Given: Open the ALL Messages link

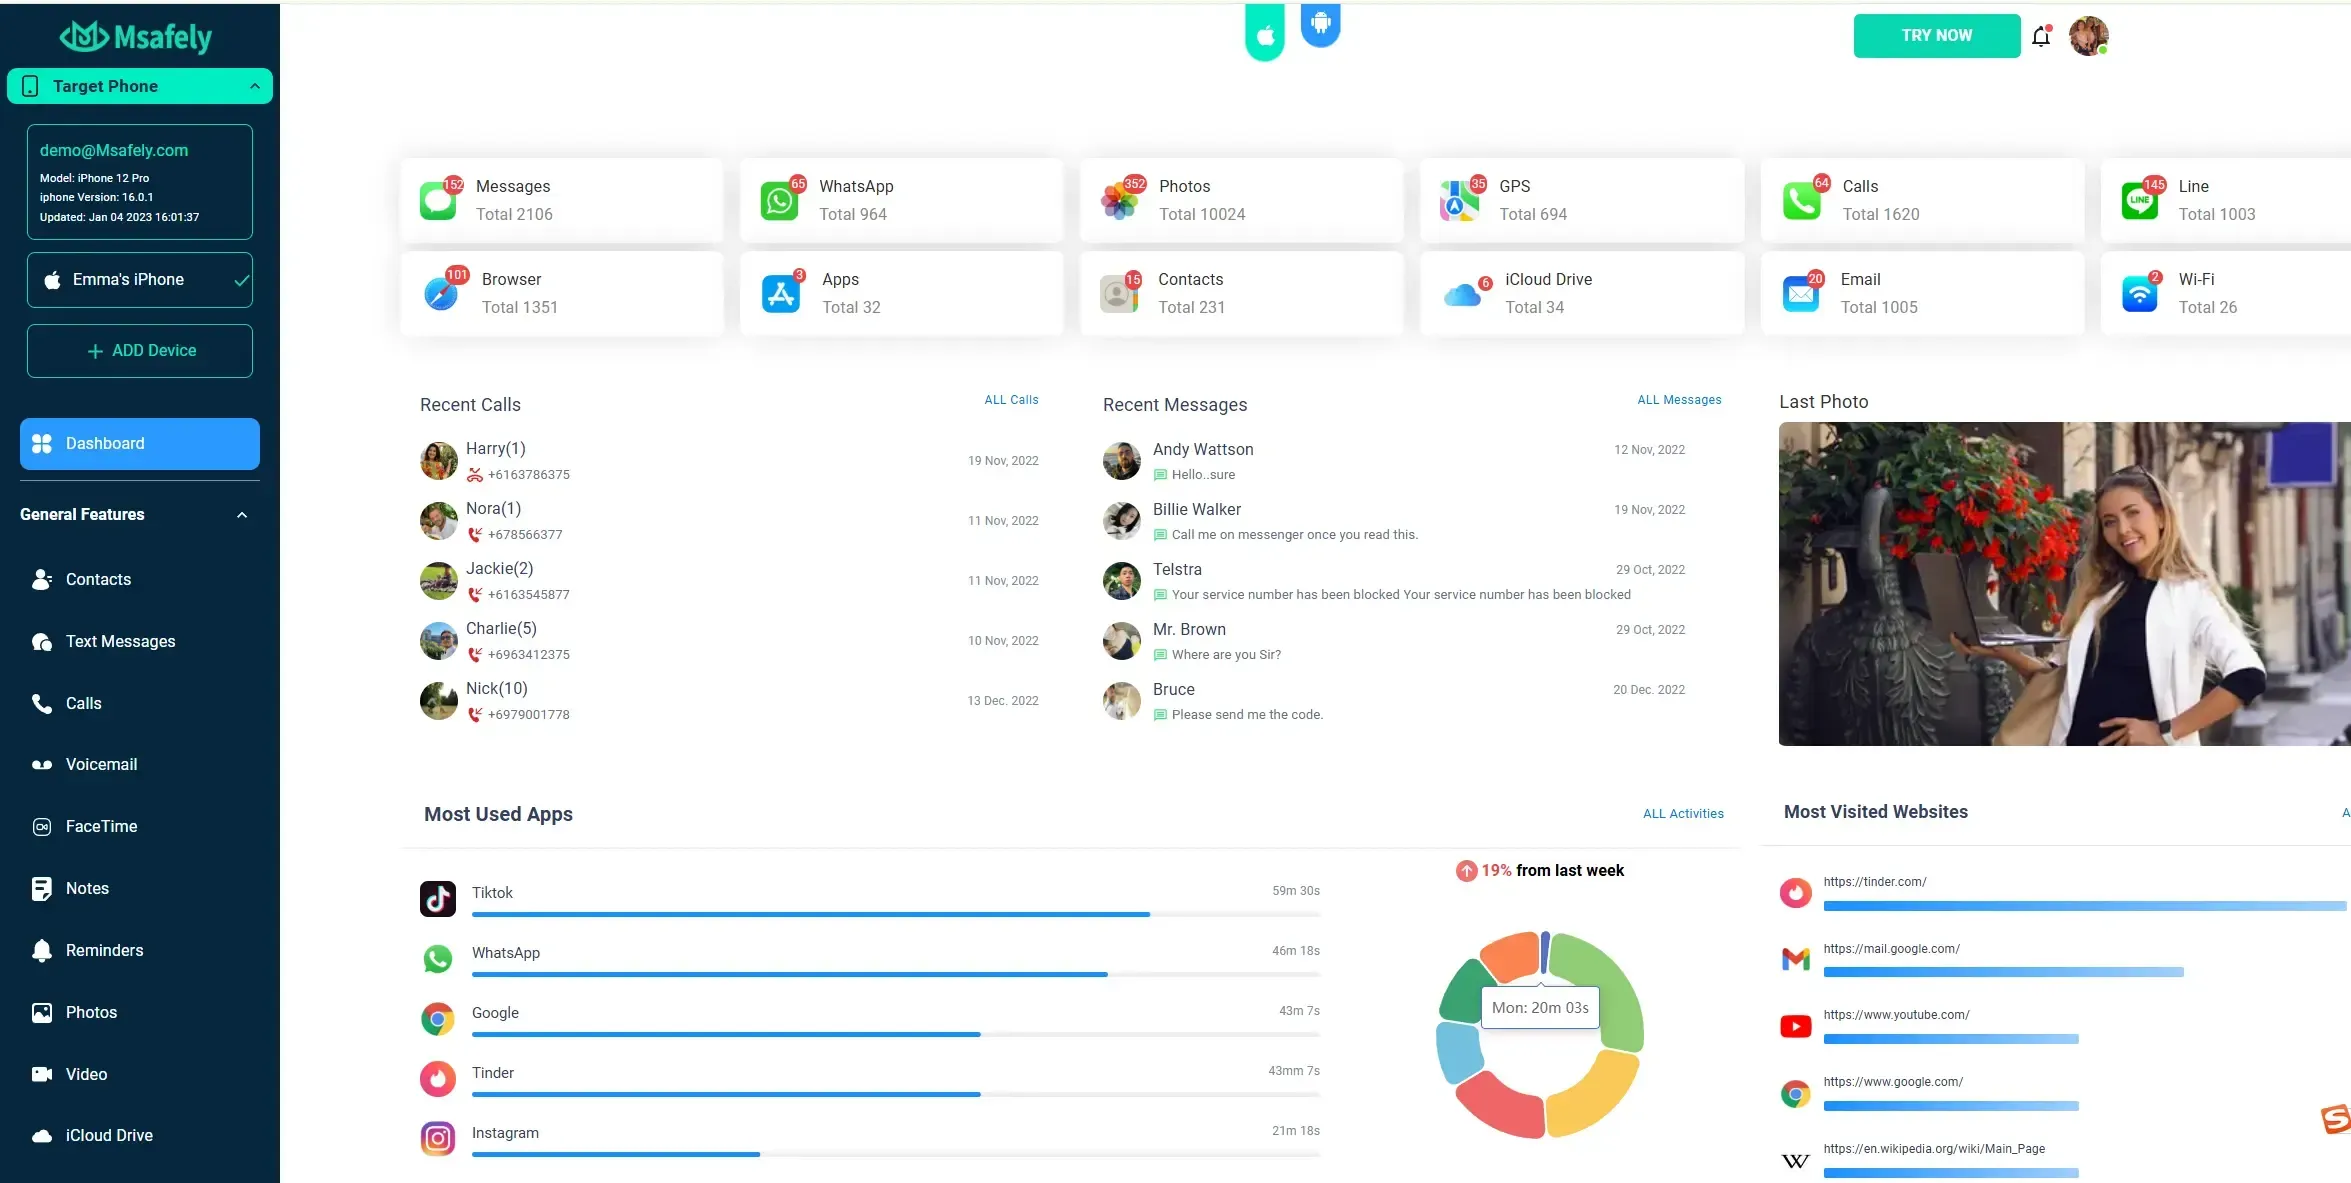Looking at the screenshot, I should coord(1679,400).
